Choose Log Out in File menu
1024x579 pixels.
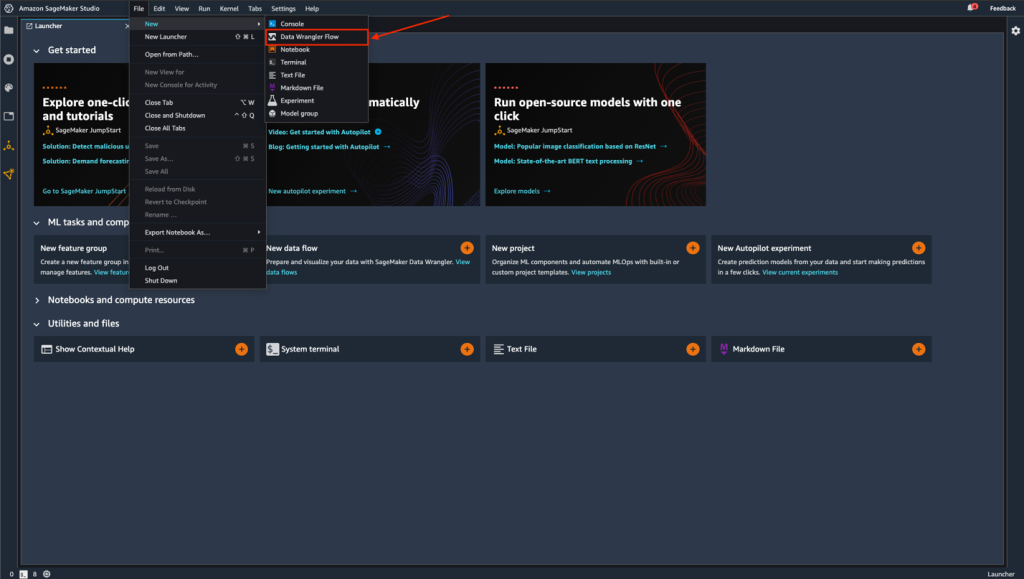197,268
